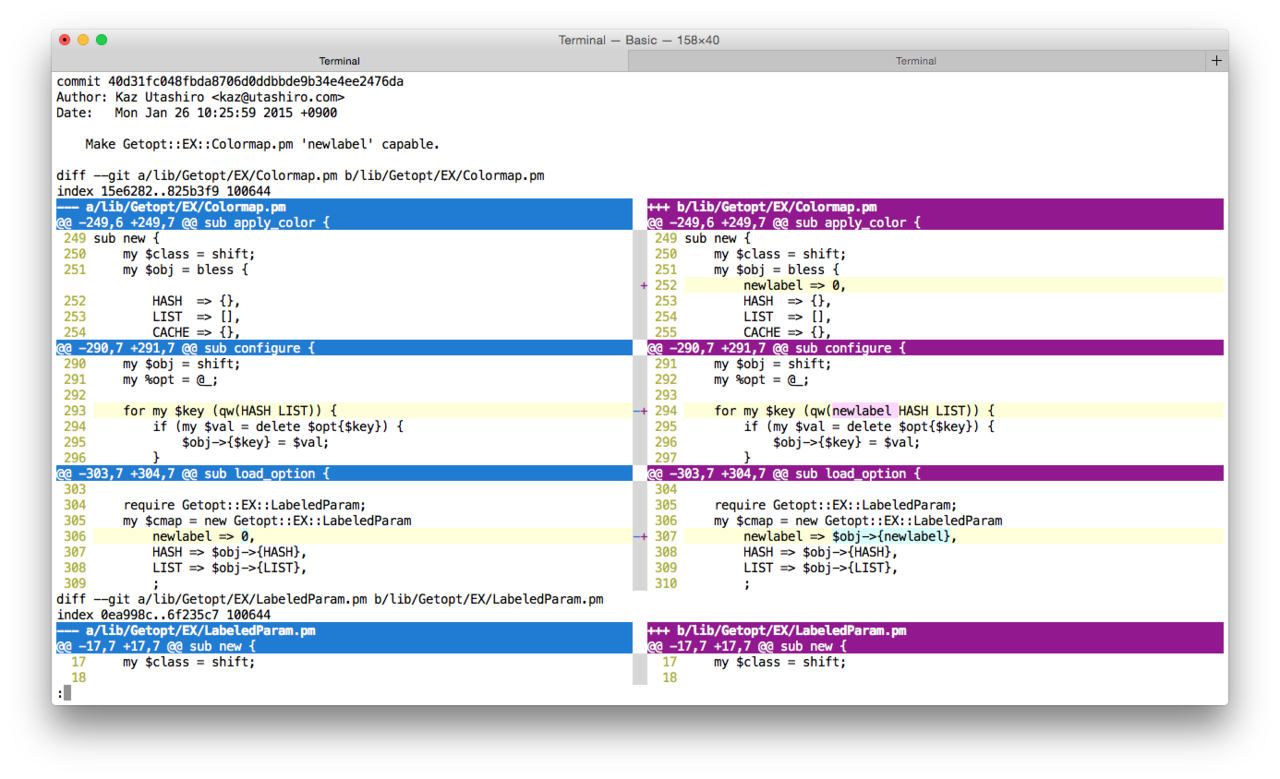Click right hunk header sub configure
Viewport: 1280px width, 779px height.
935,348
